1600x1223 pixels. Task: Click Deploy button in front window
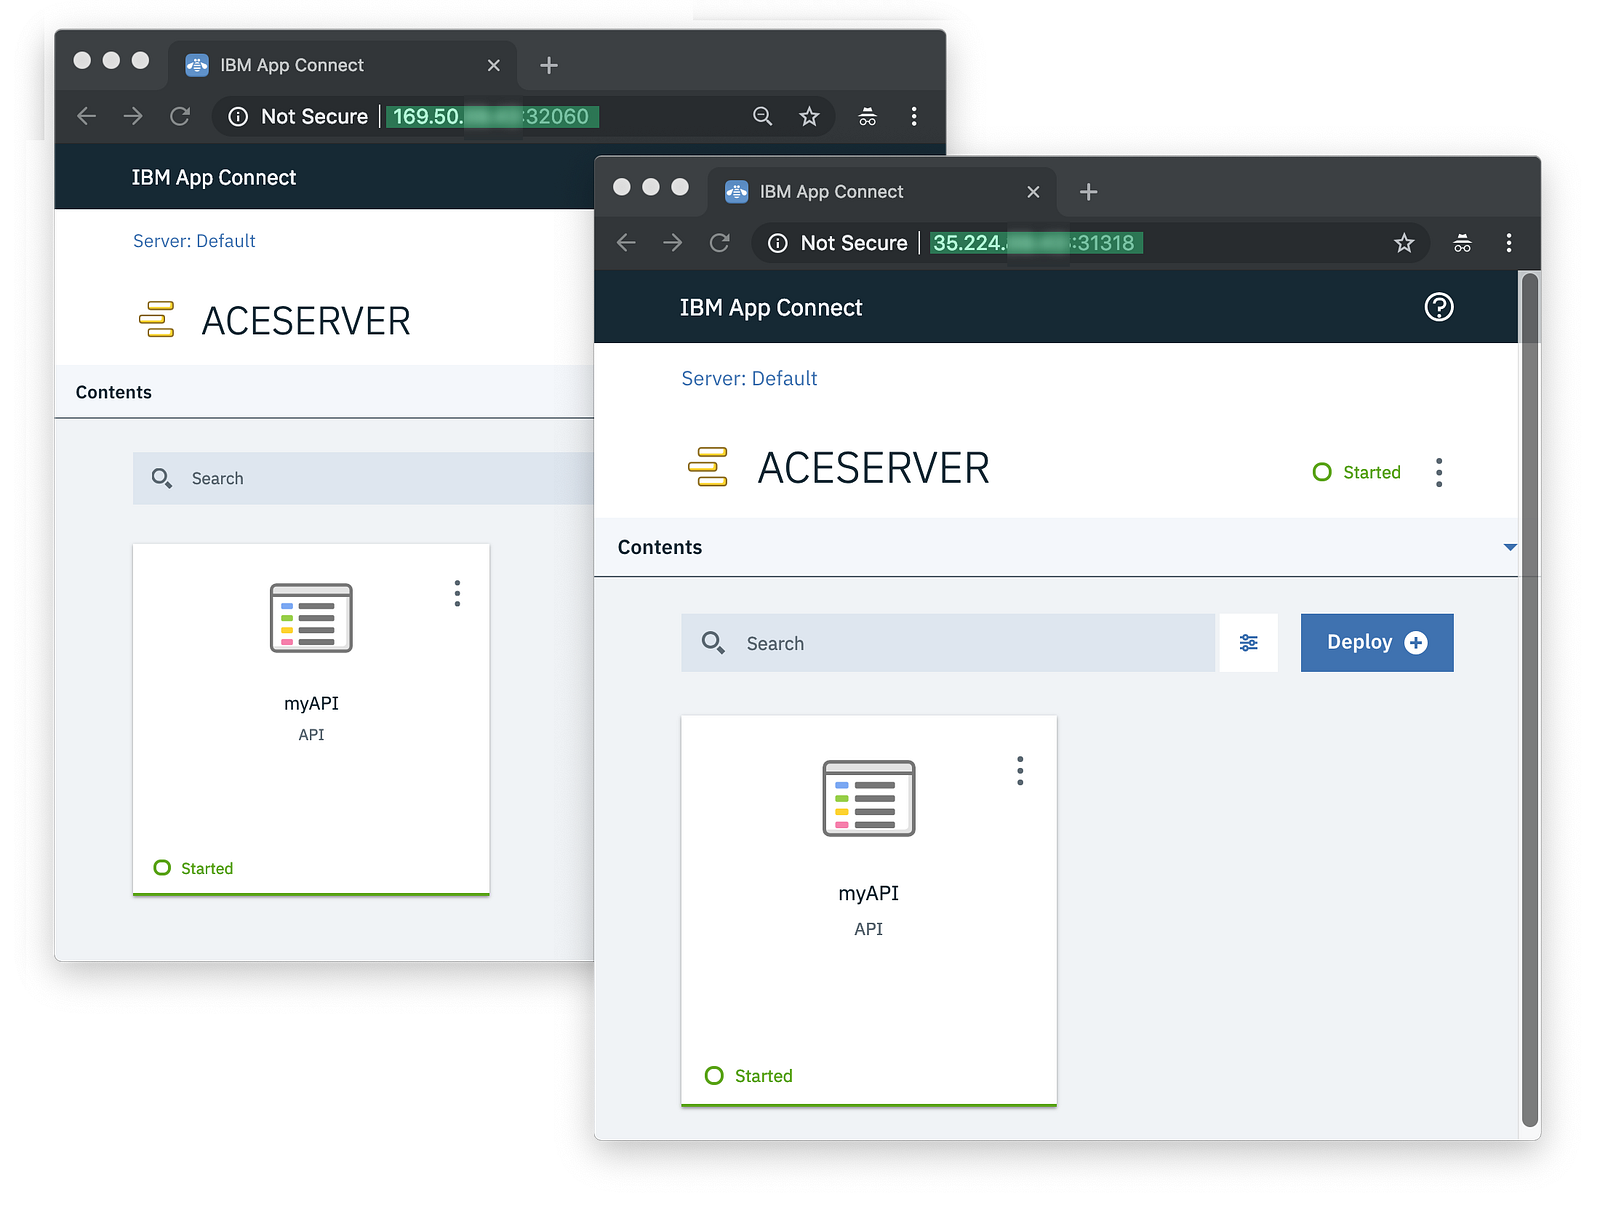coord(1377,643)
